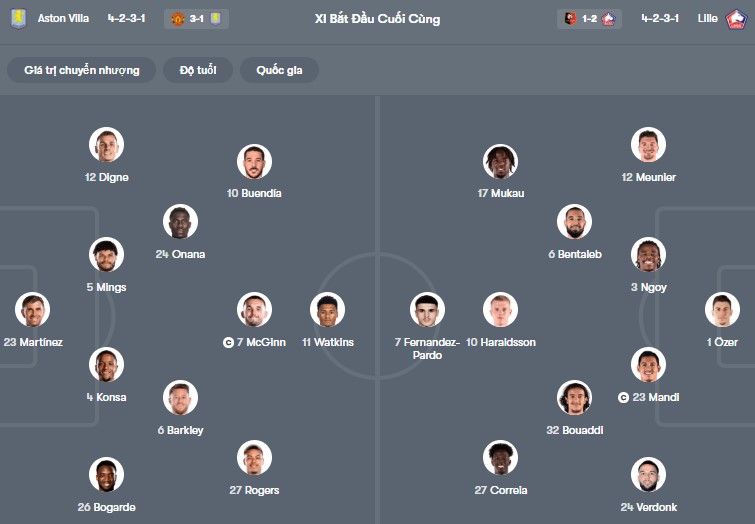Open the Aston Villa 3-1 match result
The width and height of the screenshot is (755, 524).
coord(197,19)
